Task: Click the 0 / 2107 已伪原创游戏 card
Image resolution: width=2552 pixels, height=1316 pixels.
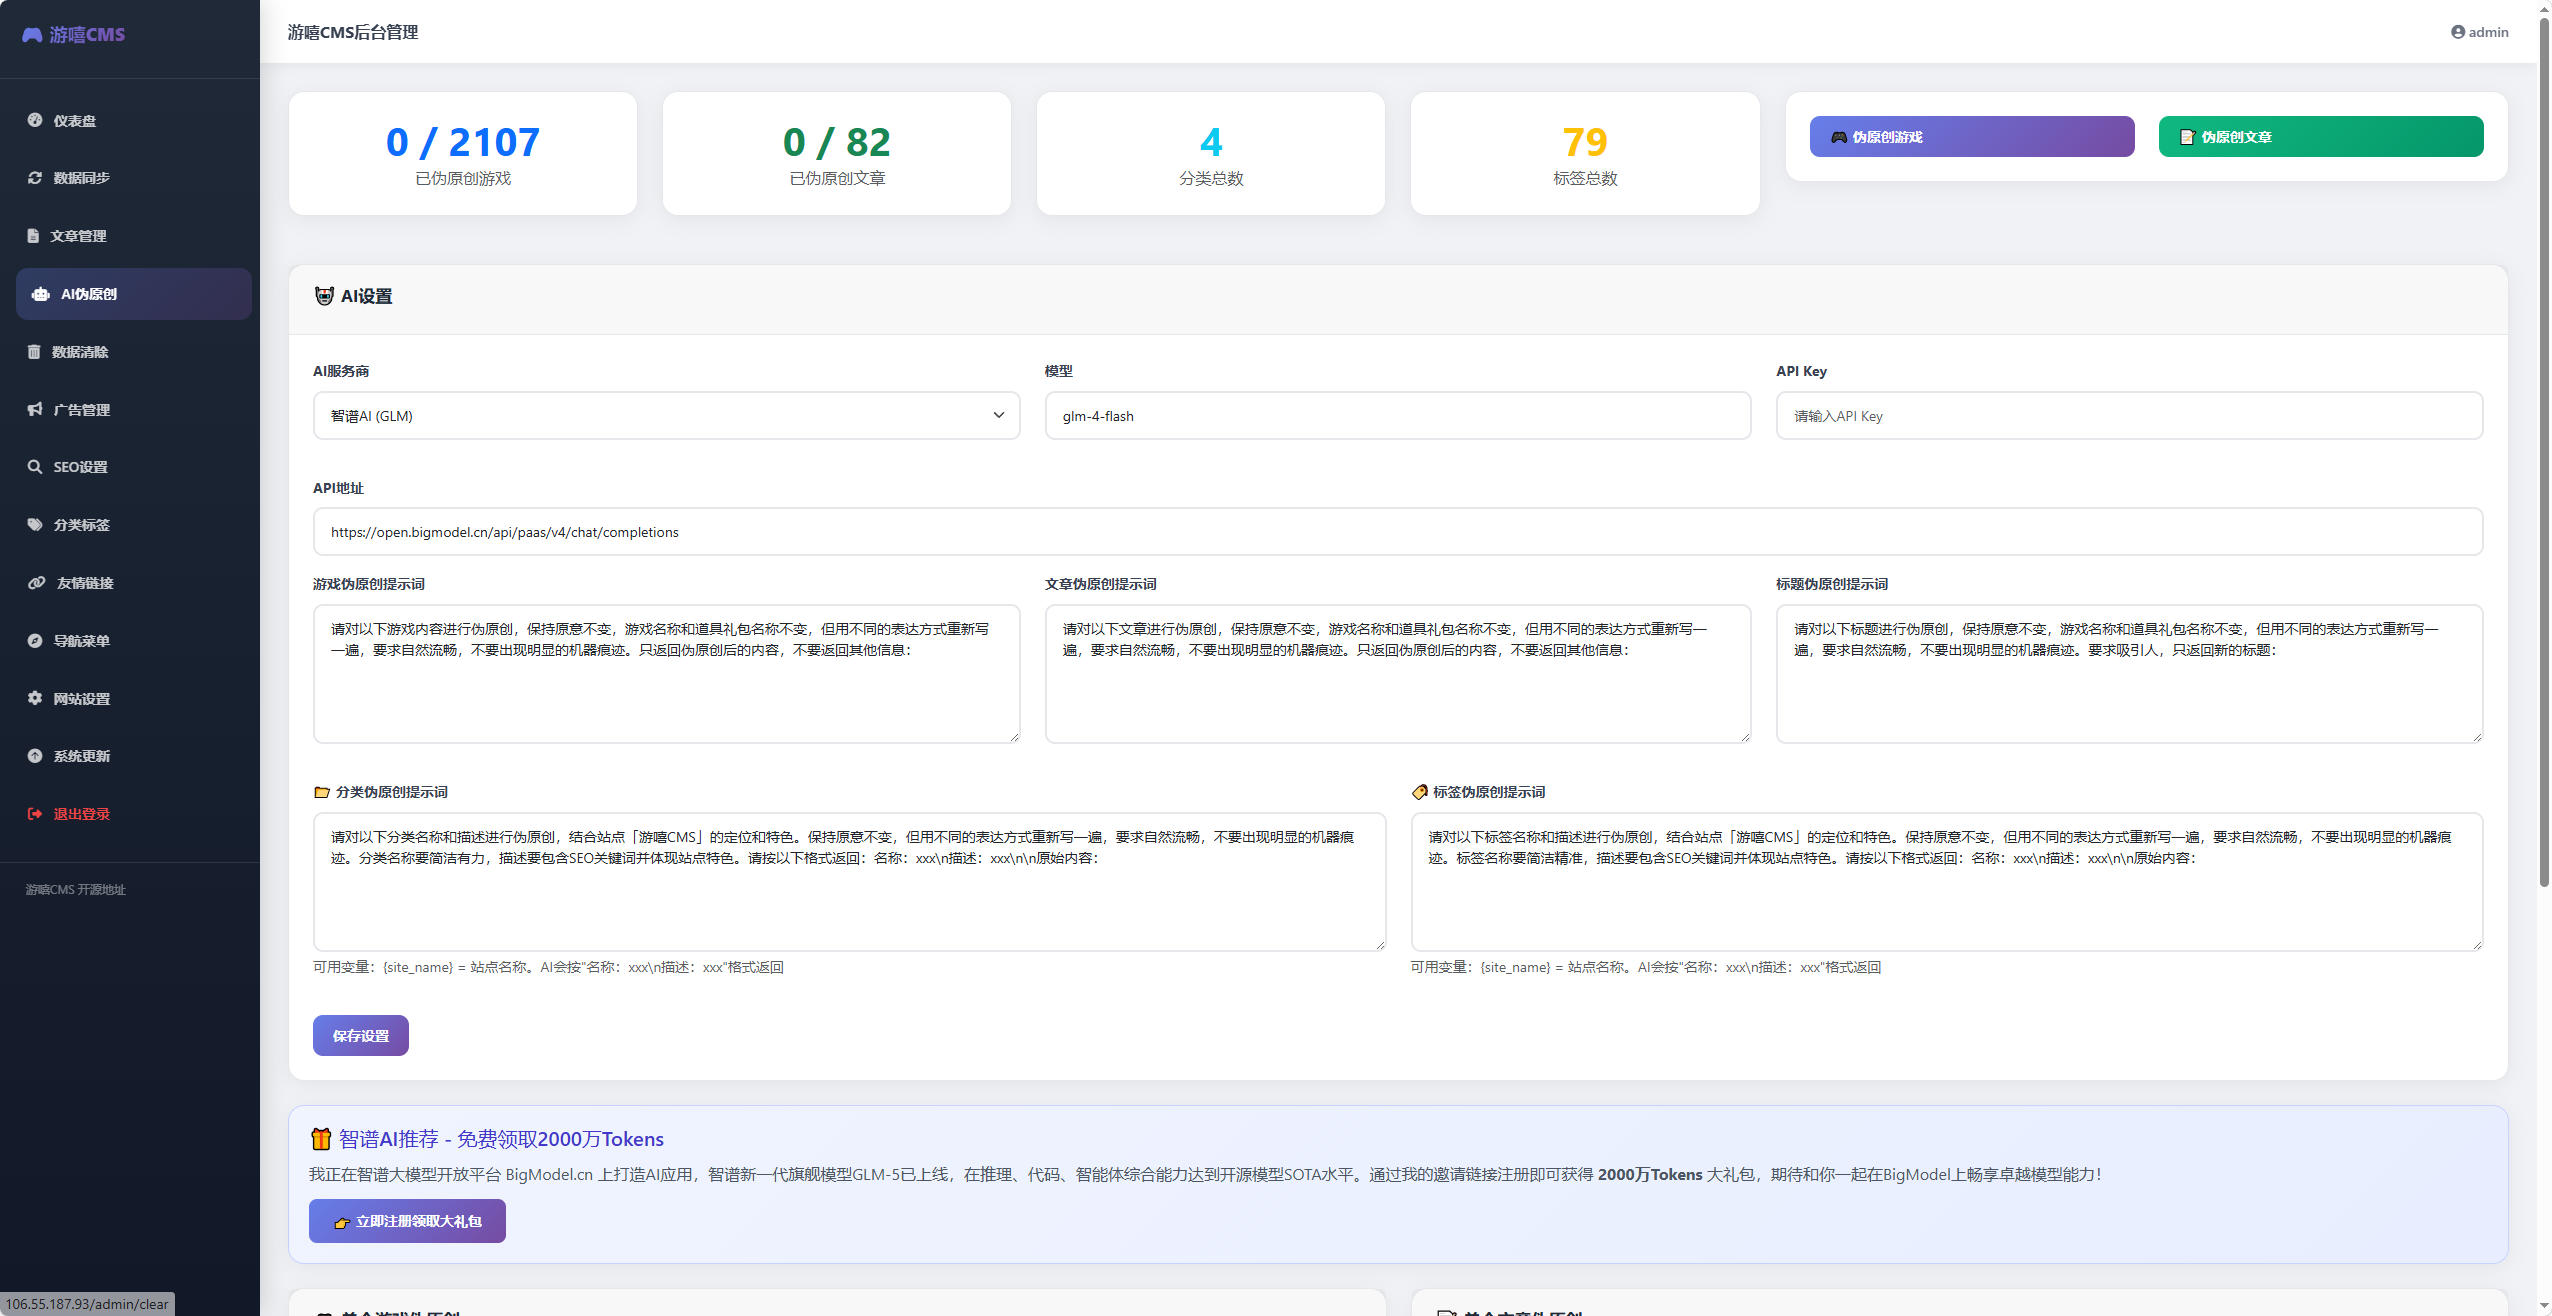Action: pyautogui.click(x=462, y=154)
